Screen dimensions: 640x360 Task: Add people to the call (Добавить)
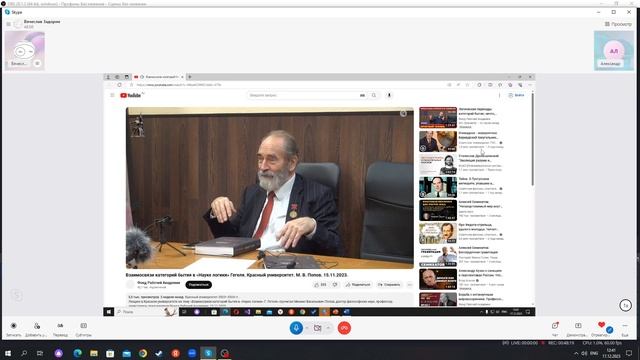click(36, 329)
